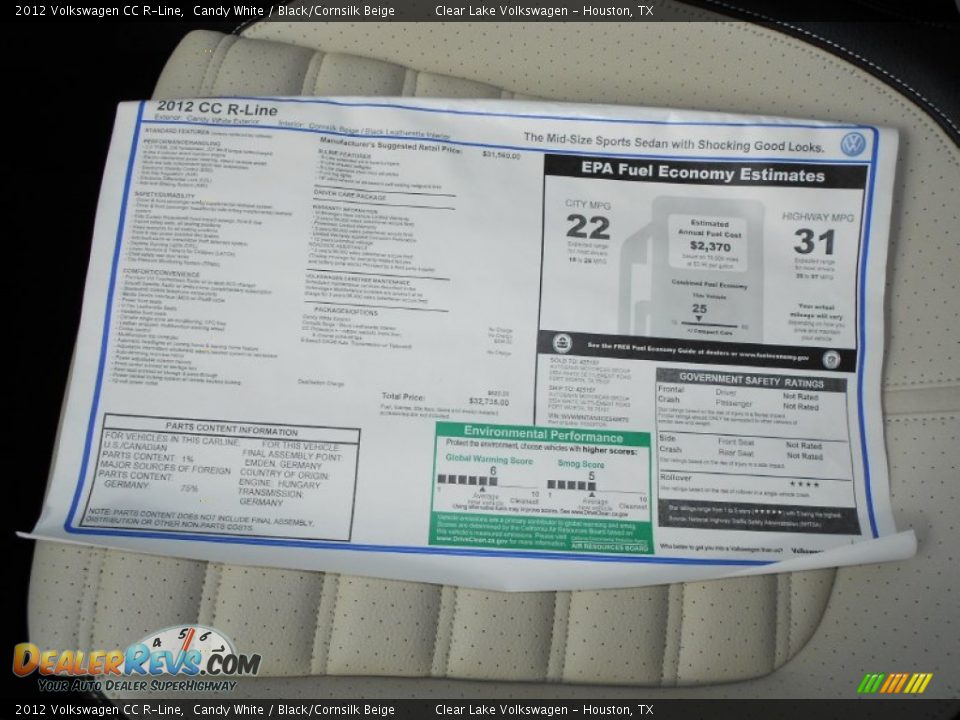Screen dimensions: 960x720
Task: Select the Air Resources Board seal
Action: (x=610, y=547)
